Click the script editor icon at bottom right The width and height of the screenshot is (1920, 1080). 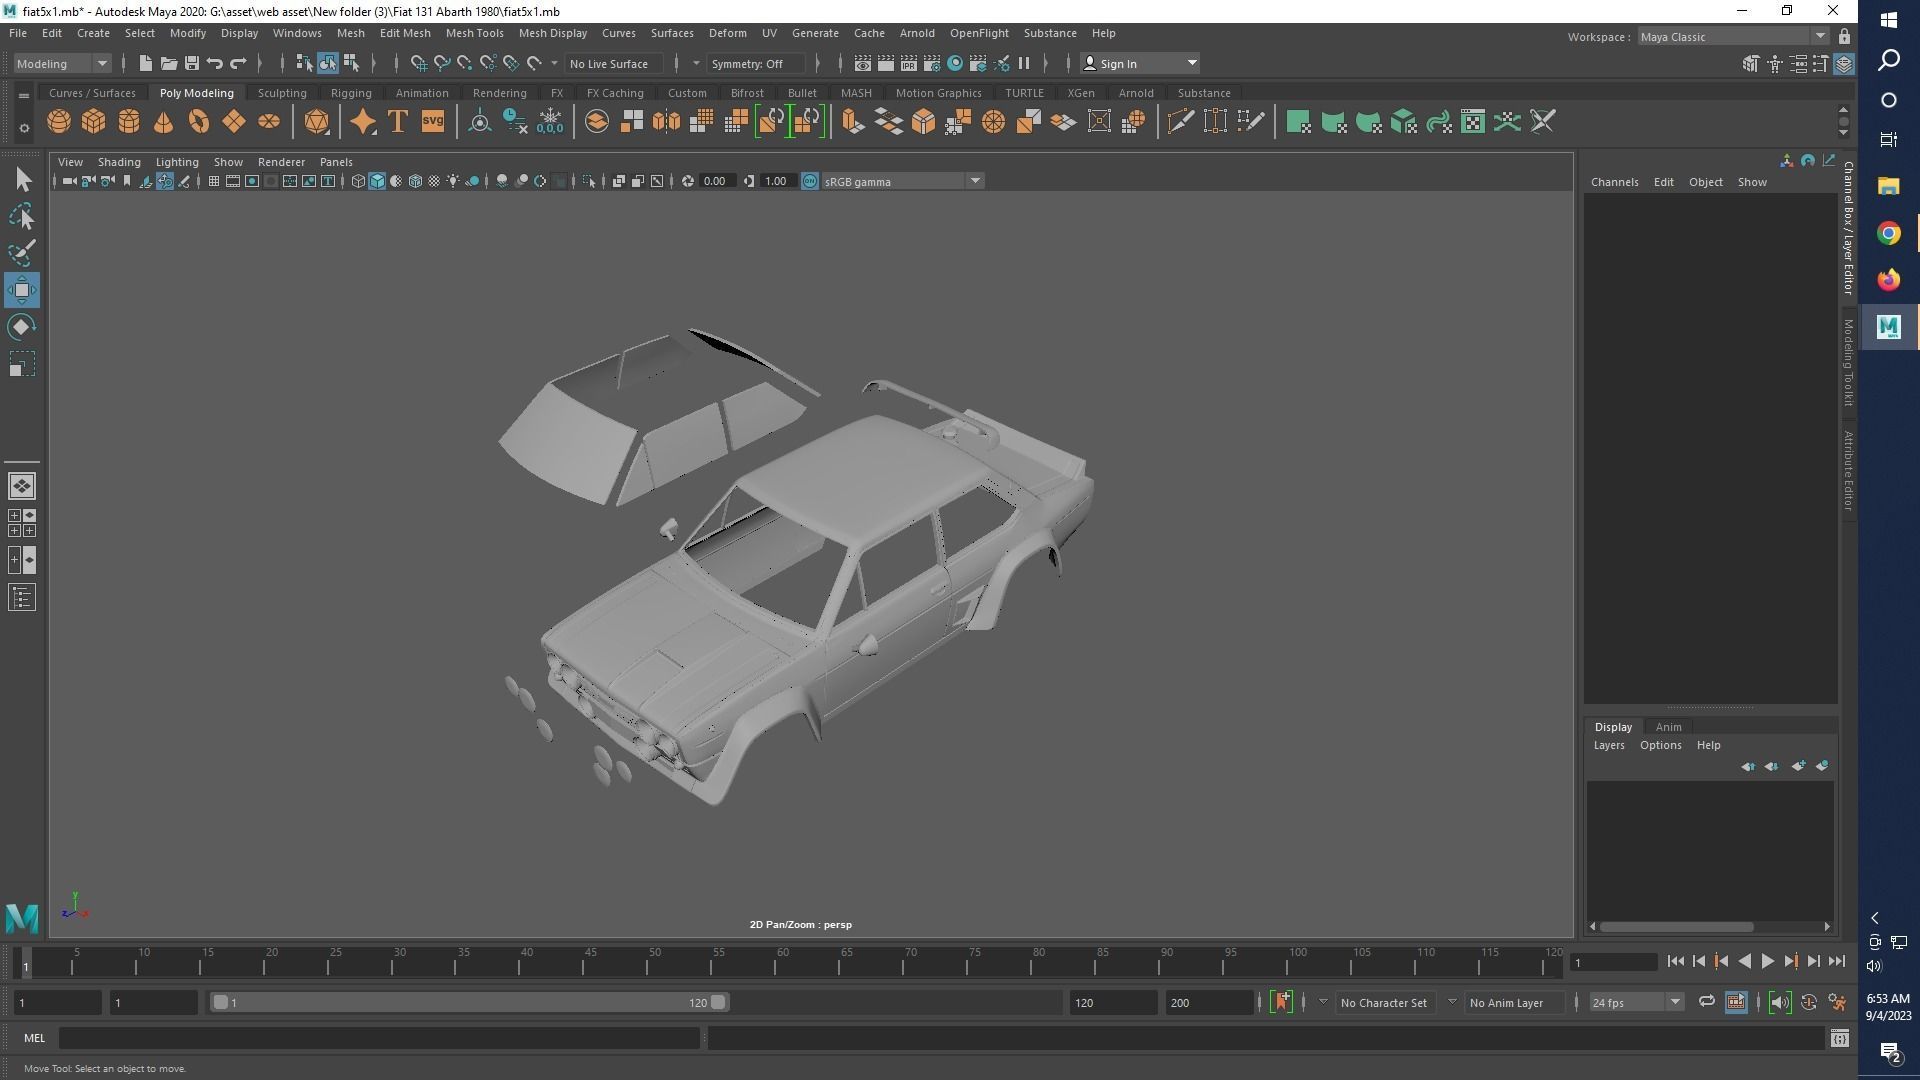(1839, 1038)
